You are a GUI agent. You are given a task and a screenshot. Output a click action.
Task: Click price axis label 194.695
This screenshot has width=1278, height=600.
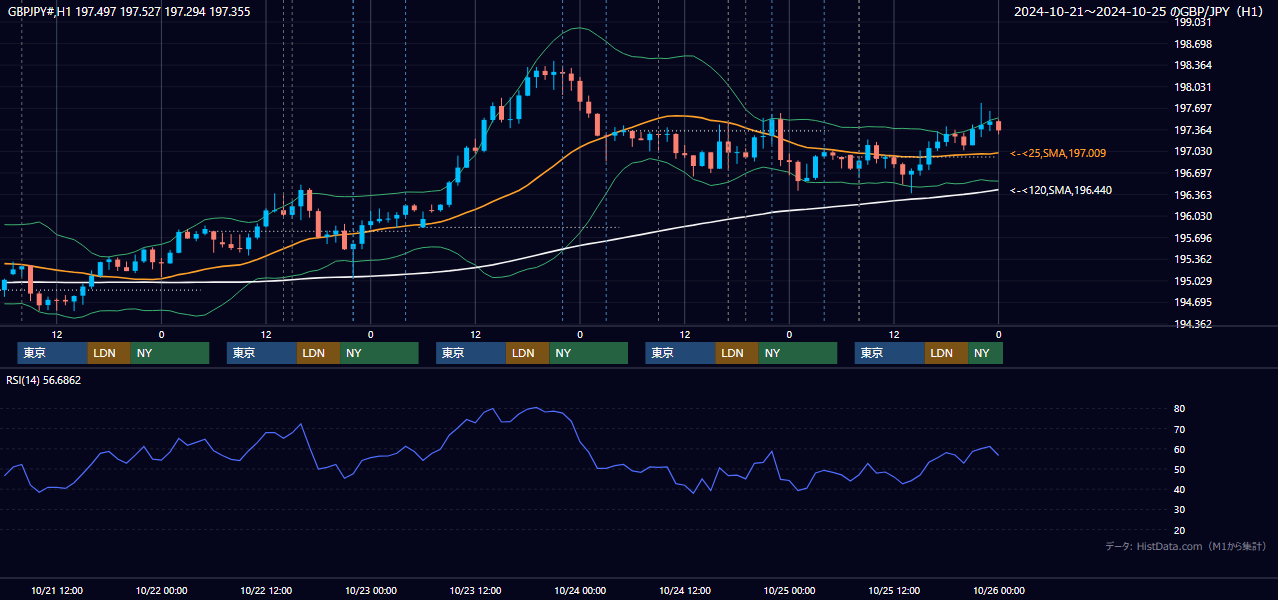[1193, 302]
